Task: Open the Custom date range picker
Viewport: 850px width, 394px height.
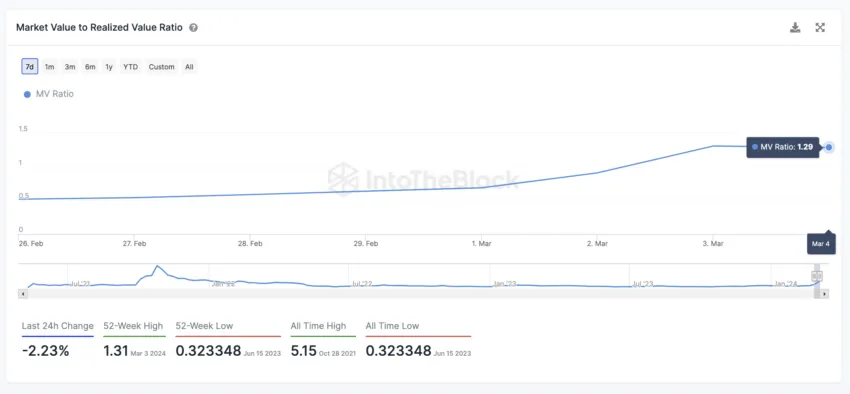Action: pos(162,67)
